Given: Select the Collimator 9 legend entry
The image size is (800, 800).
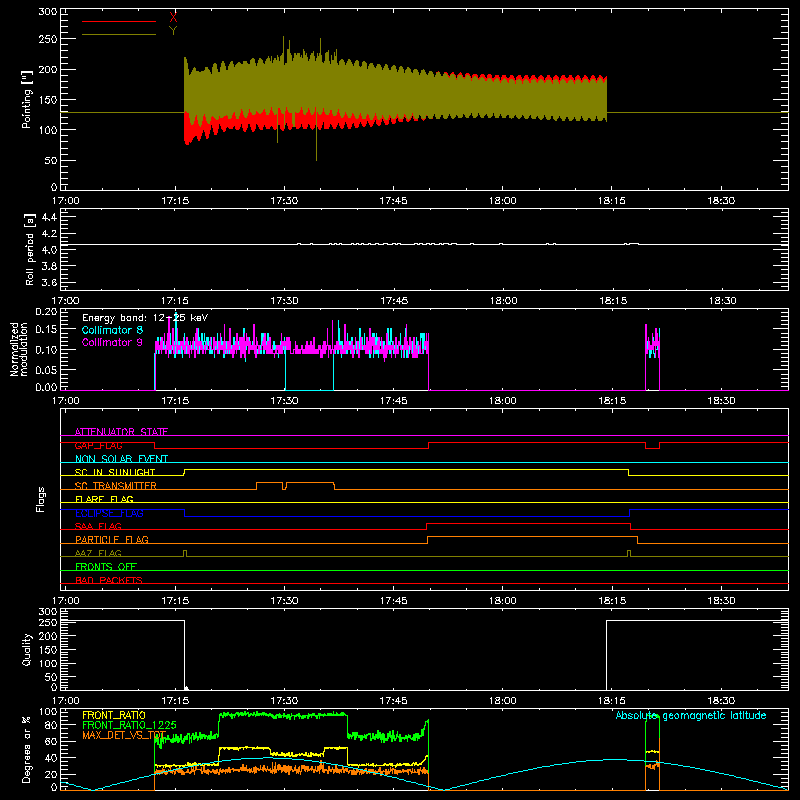Looking at the screenshot, I should pos(112,342).
